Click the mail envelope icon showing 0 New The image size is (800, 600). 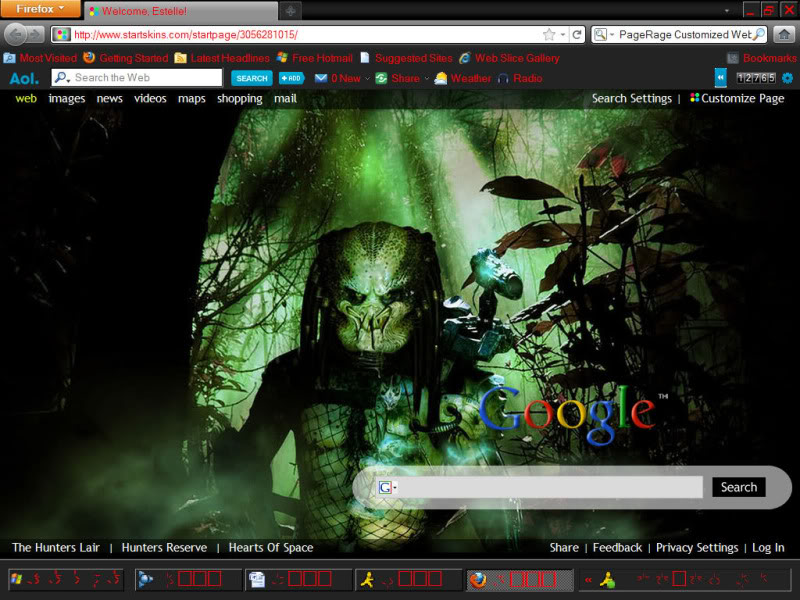[x=320, y=78]
